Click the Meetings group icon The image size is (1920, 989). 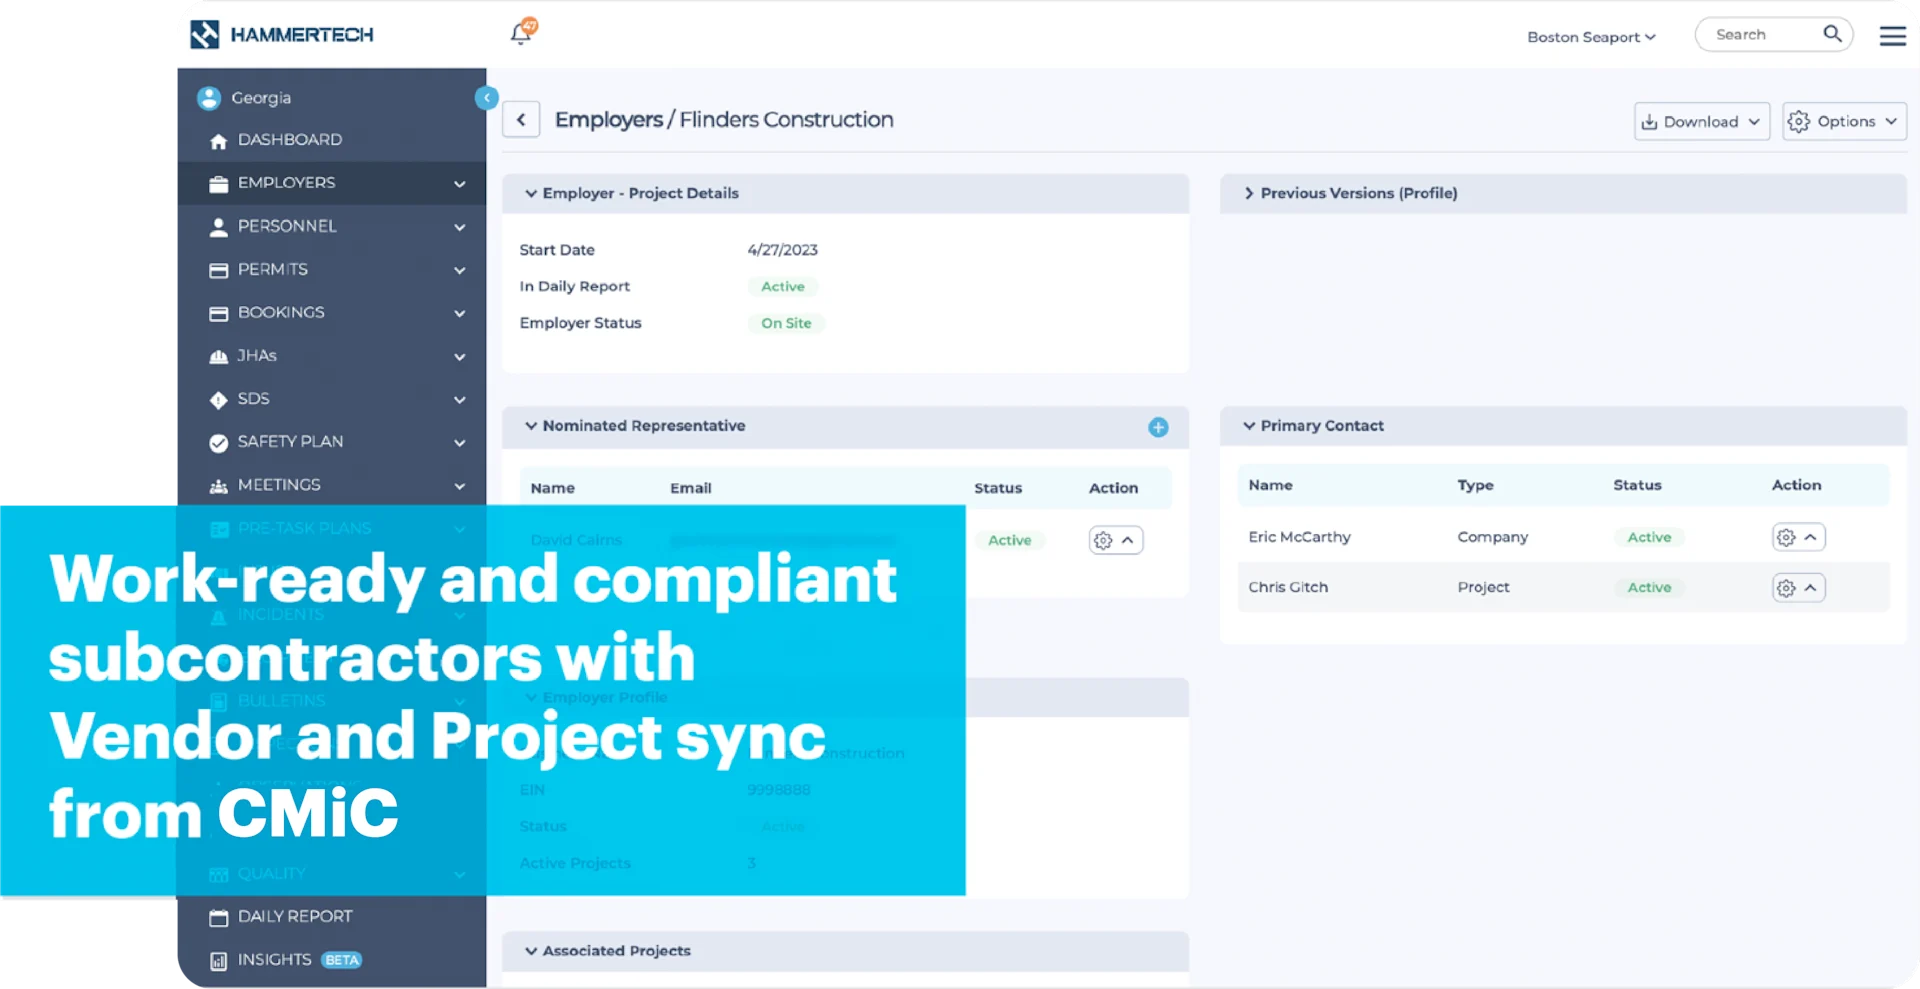[x=219, y=486]
